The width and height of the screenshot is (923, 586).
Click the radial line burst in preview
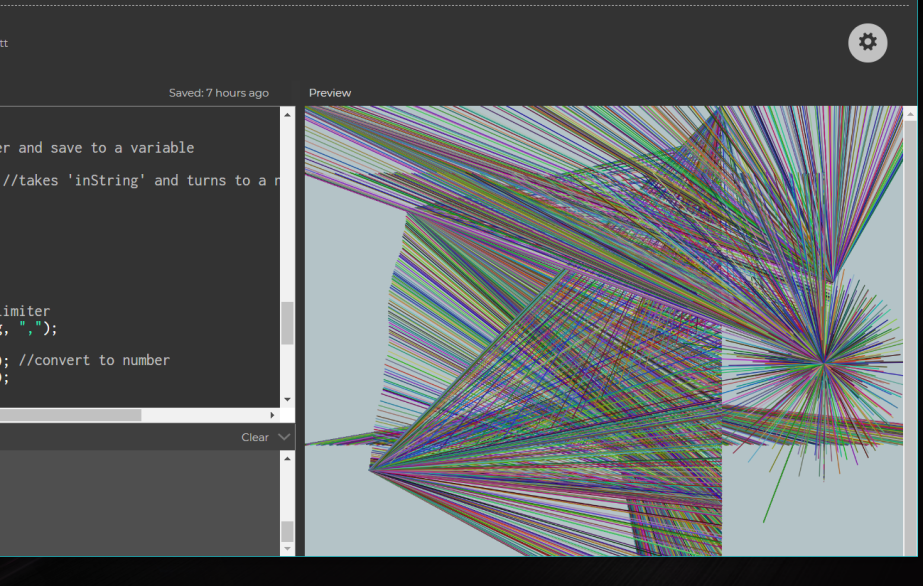point(822,361)
